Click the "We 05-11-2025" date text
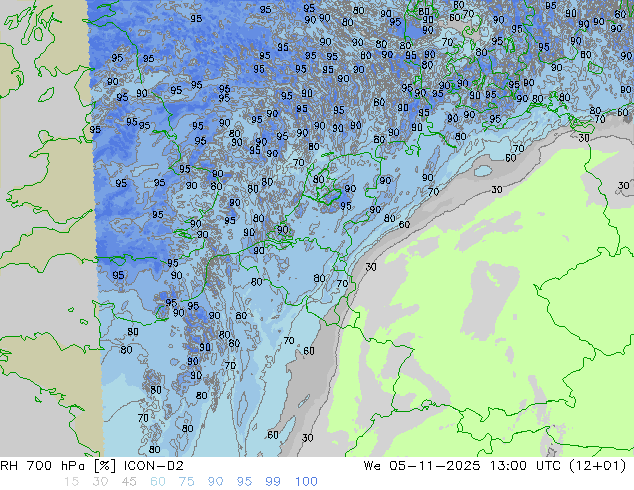This screenshot has width=634, height=490. pos(422,466)
